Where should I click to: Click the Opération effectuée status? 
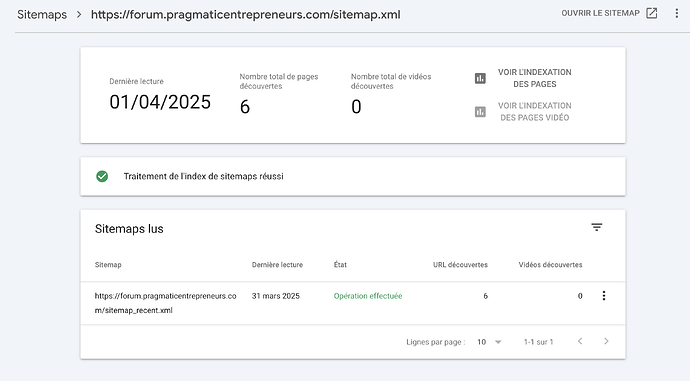(368, 296)
